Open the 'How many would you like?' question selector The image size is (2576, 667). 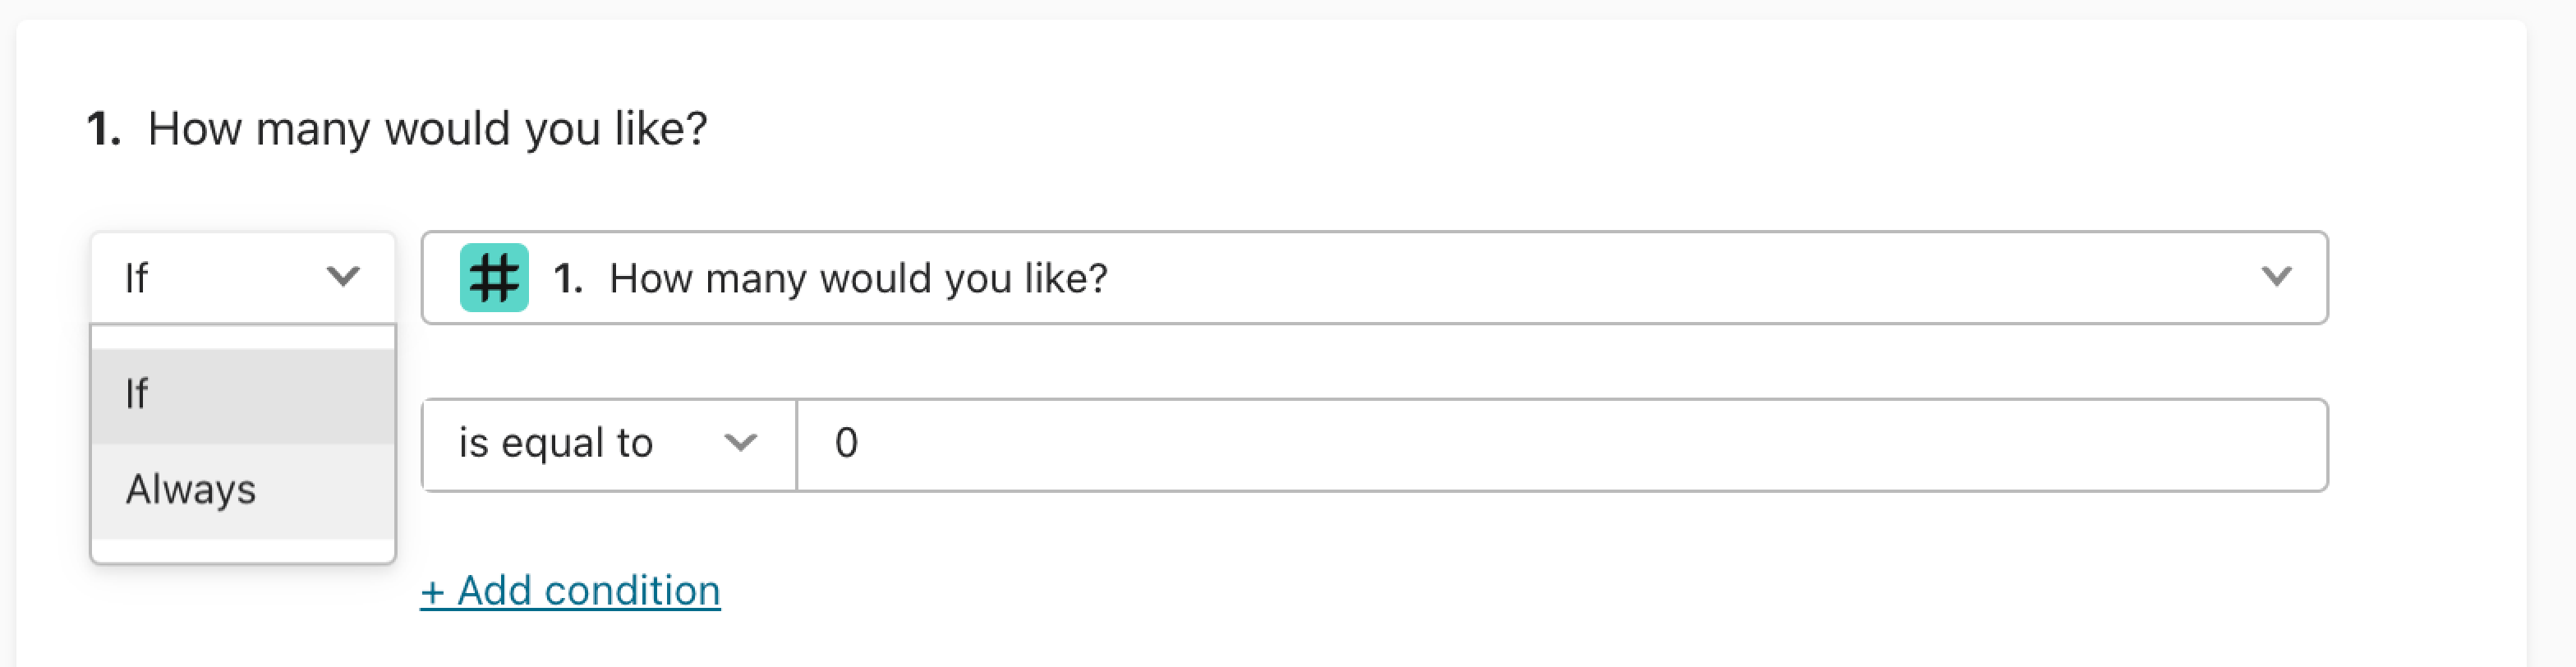point(1375,278)
